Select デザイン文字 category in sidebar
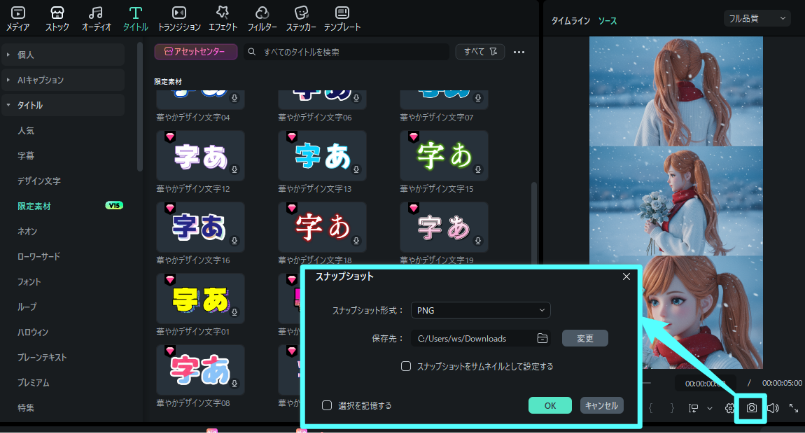This screenshot has width=805, height=433. pyautogui.click(x=39, y=181)
